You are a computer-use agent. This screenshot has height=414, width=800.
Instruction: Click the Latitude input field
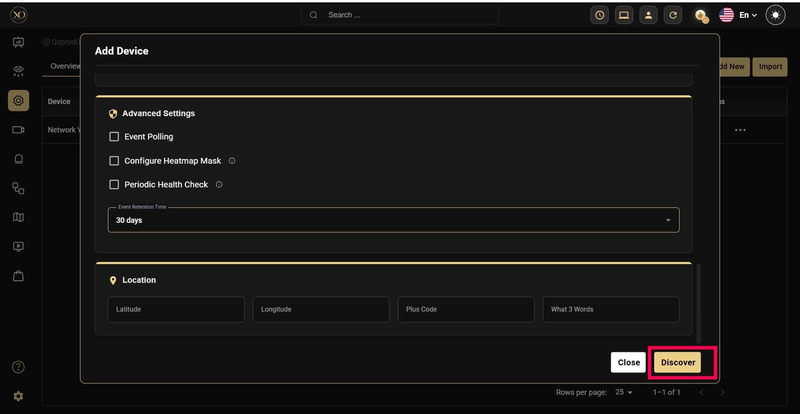176,309
